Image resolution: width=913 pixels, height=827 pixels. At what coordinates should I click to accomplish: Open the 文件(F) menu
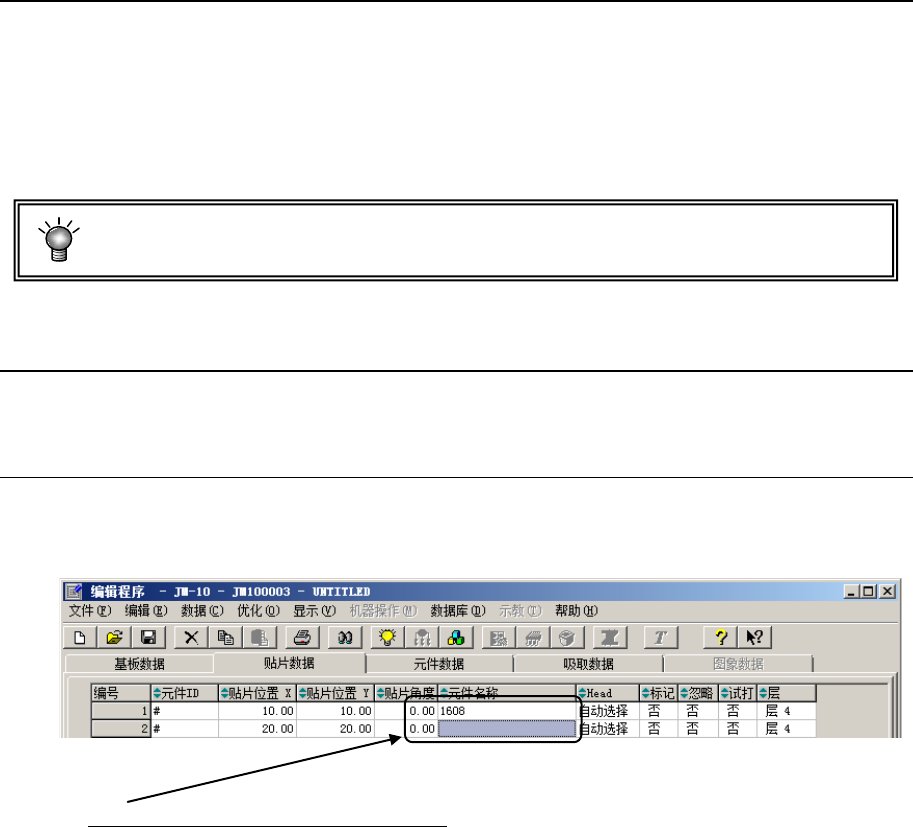pos(90,611)
